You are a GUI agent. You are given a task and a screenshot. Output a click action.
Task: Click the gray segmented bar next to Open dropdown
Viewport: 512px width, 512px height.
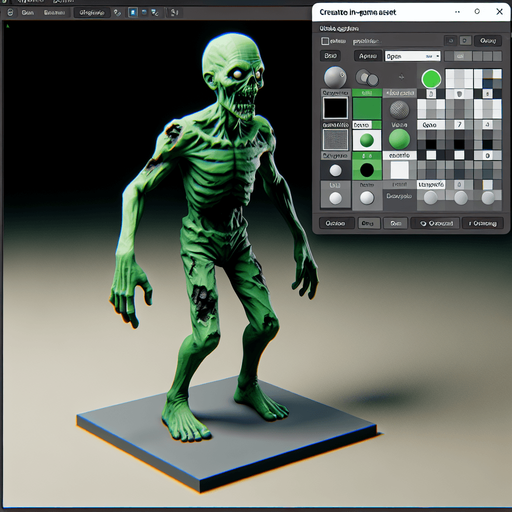pos(473,56)
